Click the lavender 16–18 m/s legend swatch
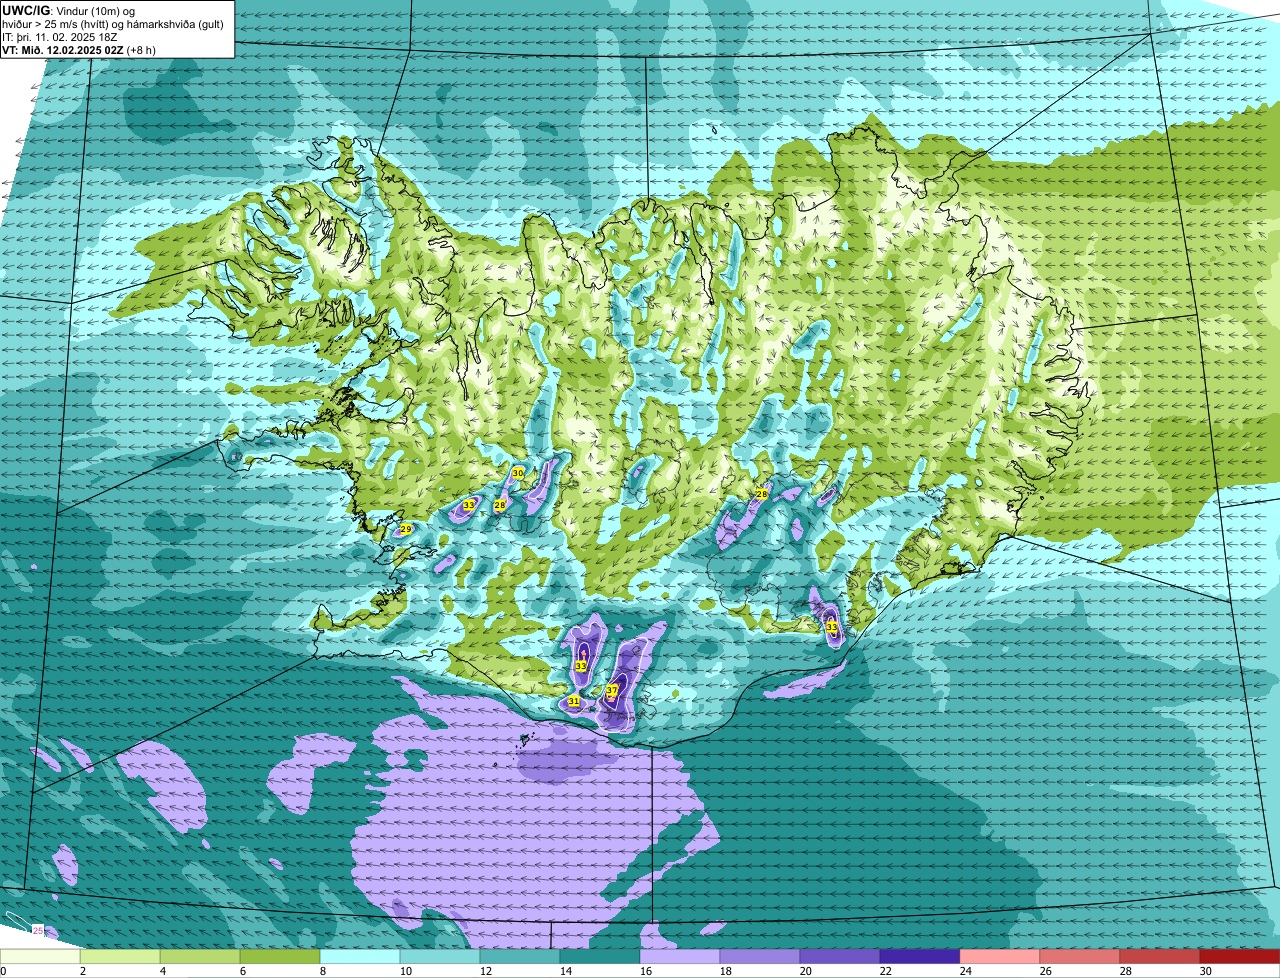This screenshot has width=1280, height=978. tap(680, 957)
